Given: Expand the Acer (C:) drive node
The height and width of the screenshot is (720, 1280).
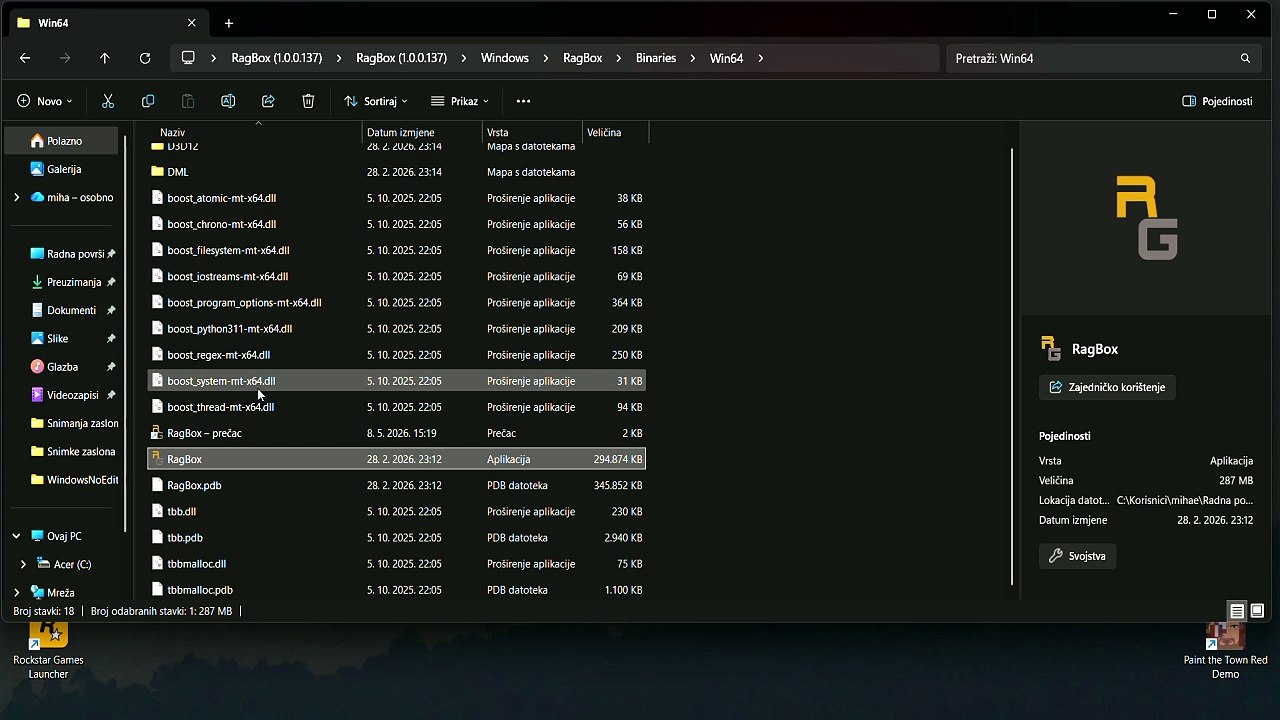Looking at the screenshot, I should [x=23, y=564].
